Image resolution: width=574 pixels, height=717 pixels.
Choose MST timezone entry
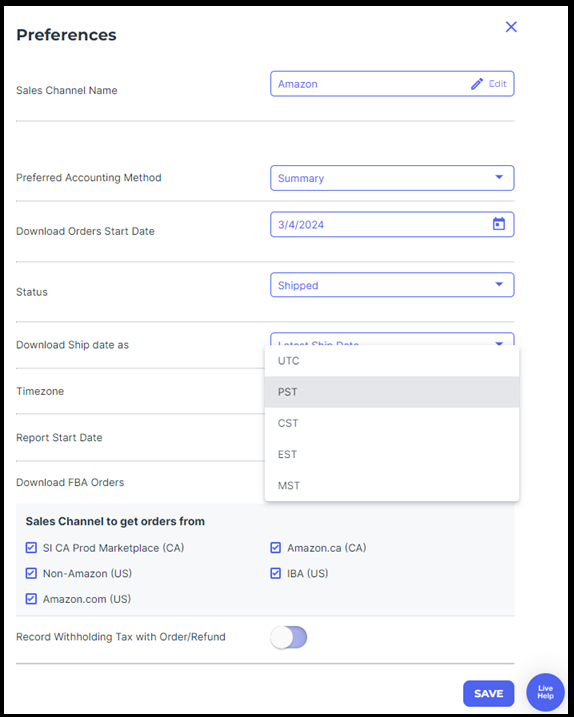(392, 485)
